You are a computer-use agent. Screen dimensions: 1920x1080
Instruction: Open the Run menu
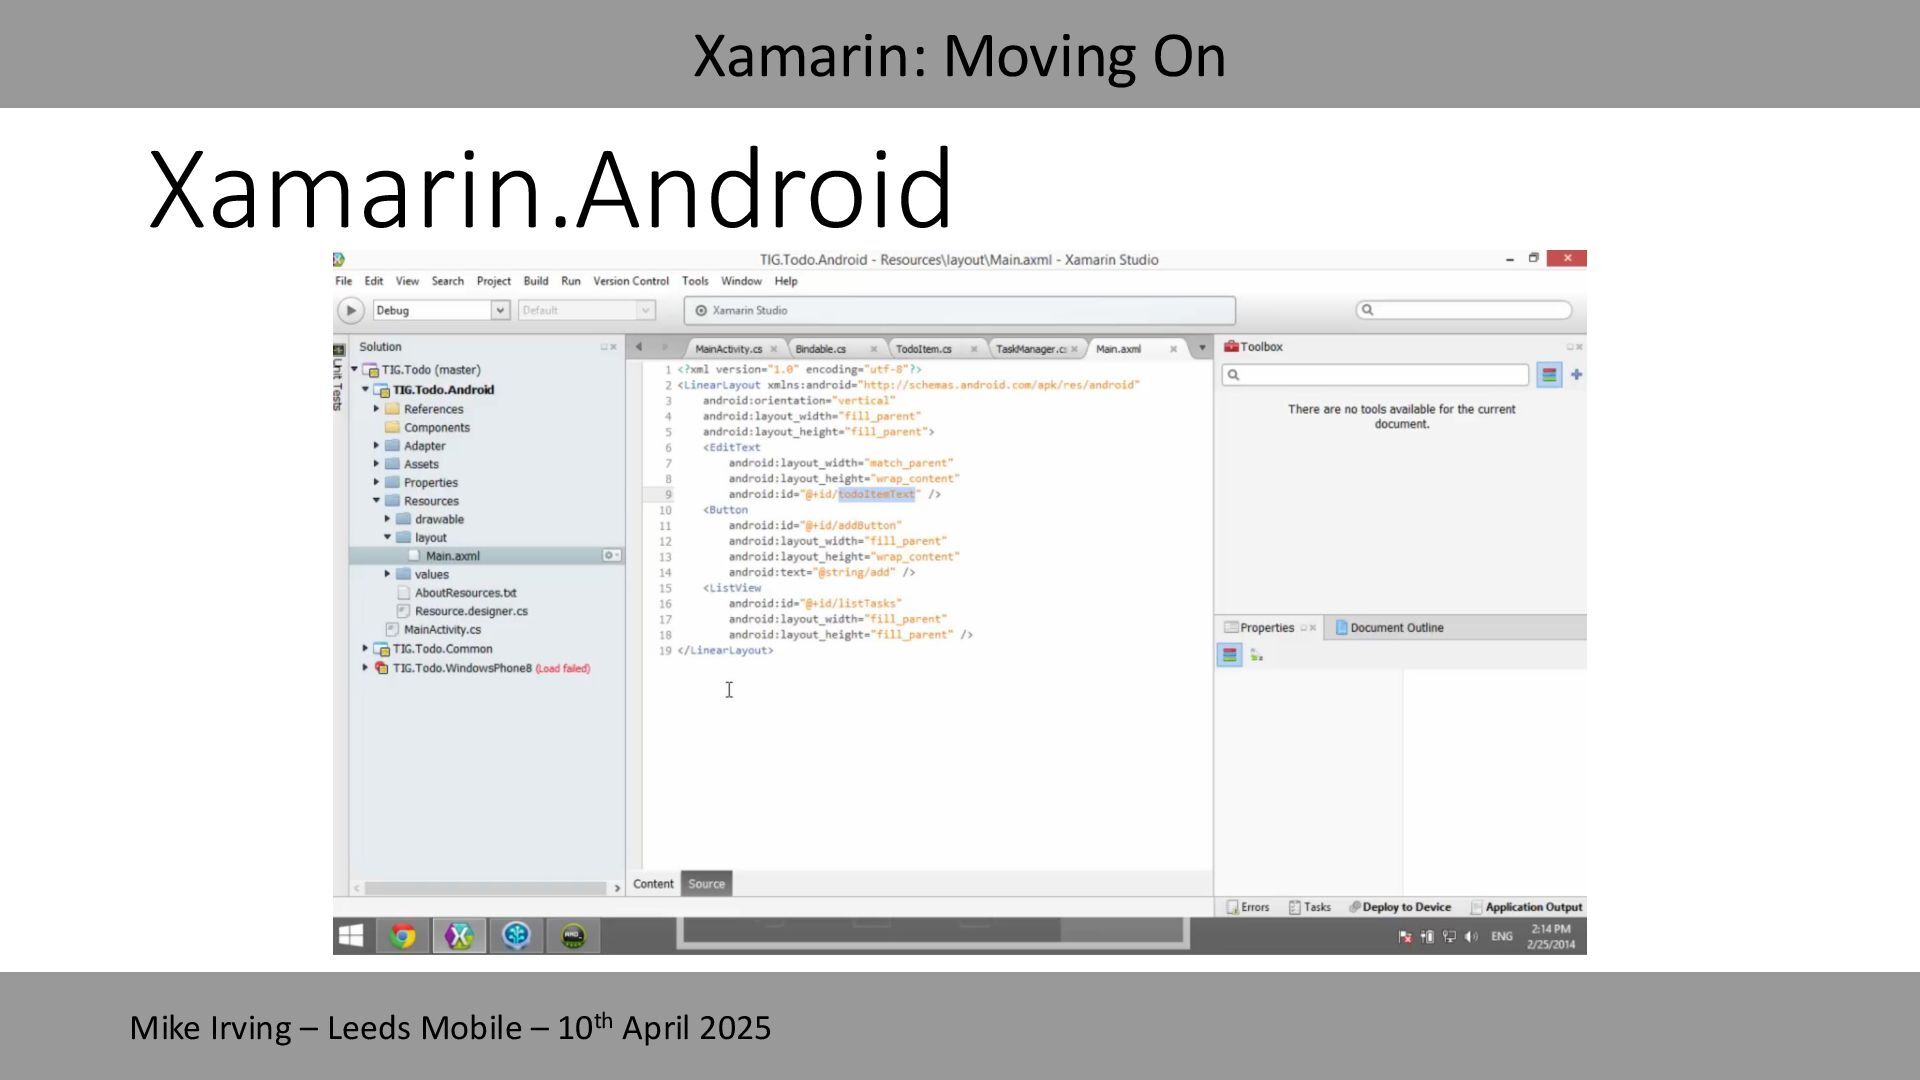(x=571, y=282)
